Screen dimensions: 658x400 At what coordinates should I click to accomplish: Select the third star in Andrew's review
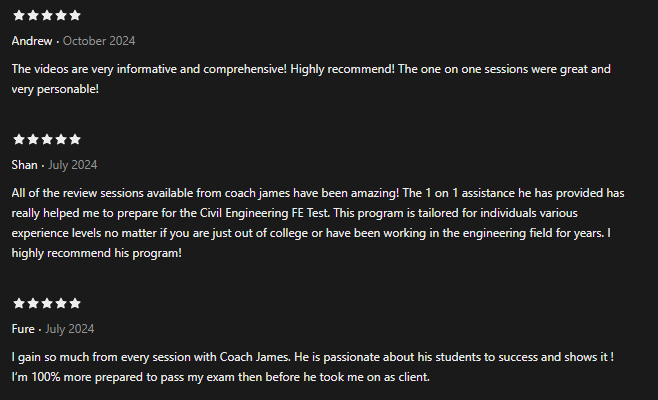point(47,16)
